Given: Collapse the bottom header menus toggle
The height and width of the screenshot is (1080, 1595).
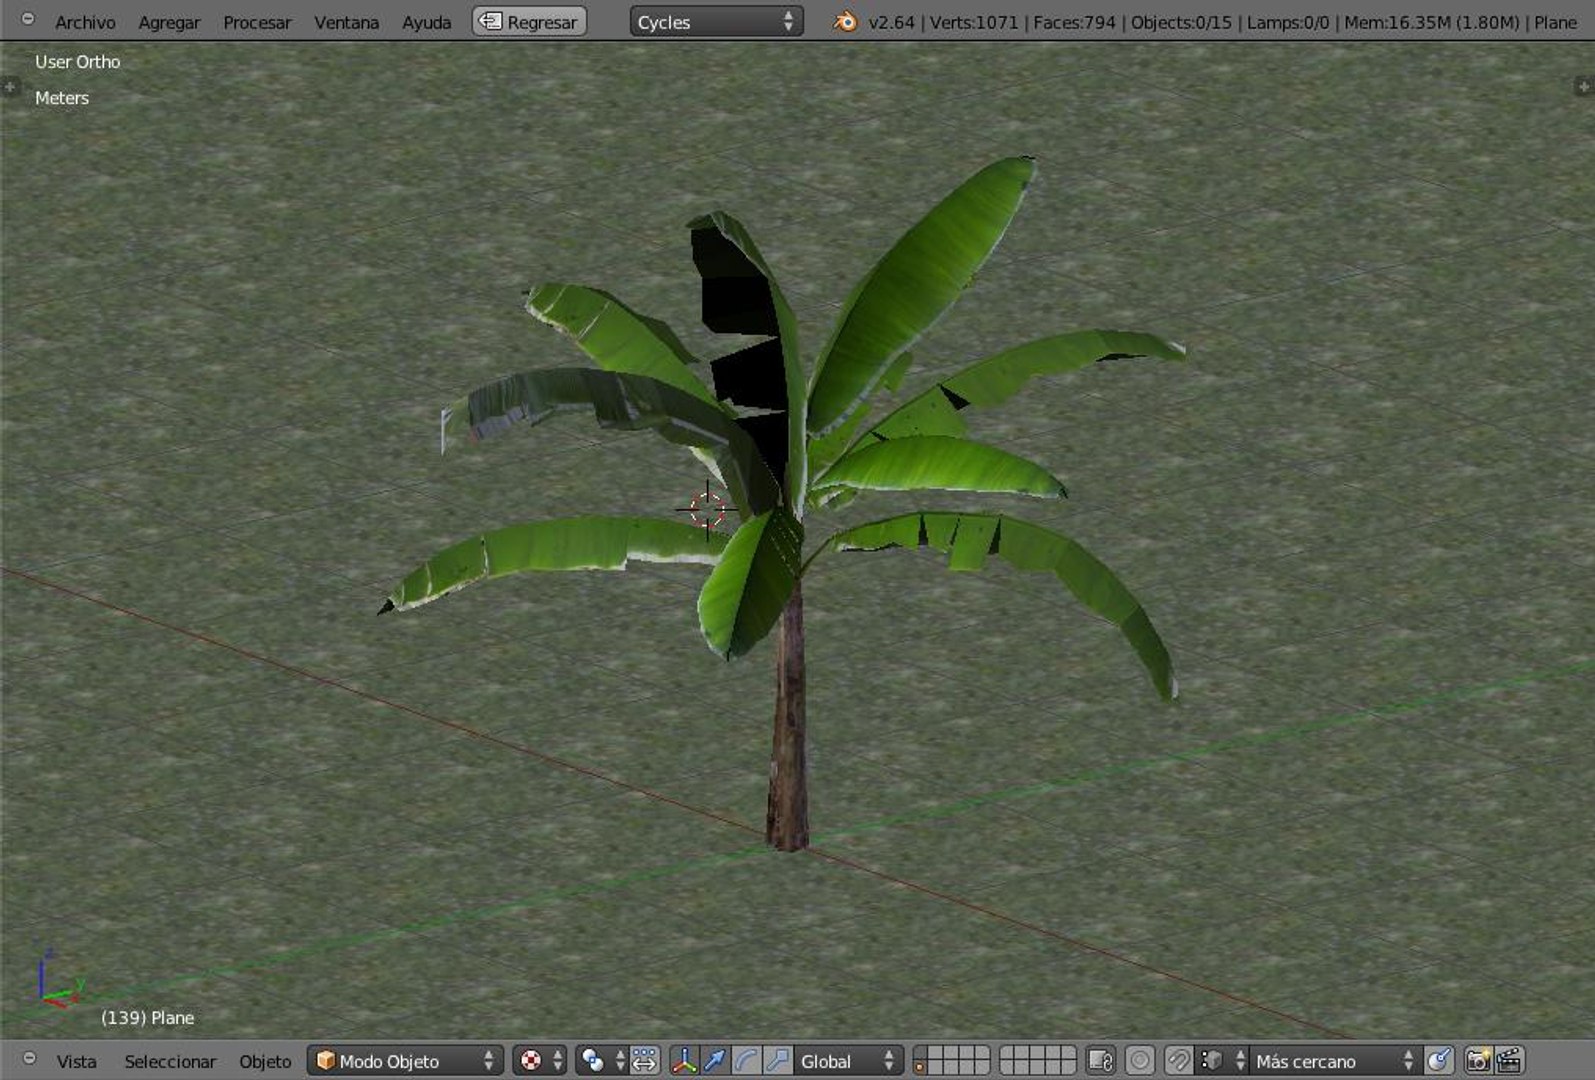Looking at the screenshot, I should 29,1058.
